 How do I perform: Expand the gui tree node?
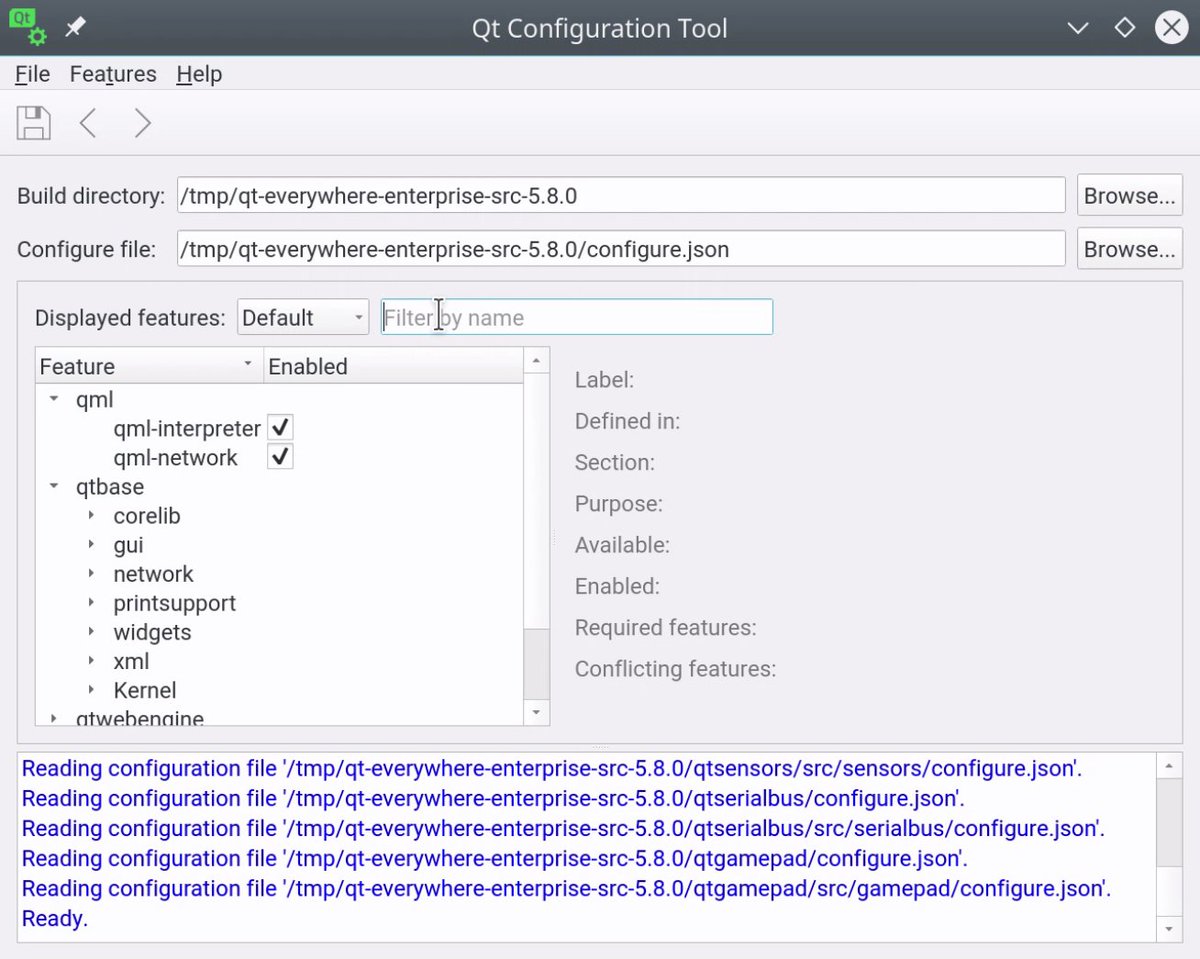pyautogui.click(x=91, y=545)
